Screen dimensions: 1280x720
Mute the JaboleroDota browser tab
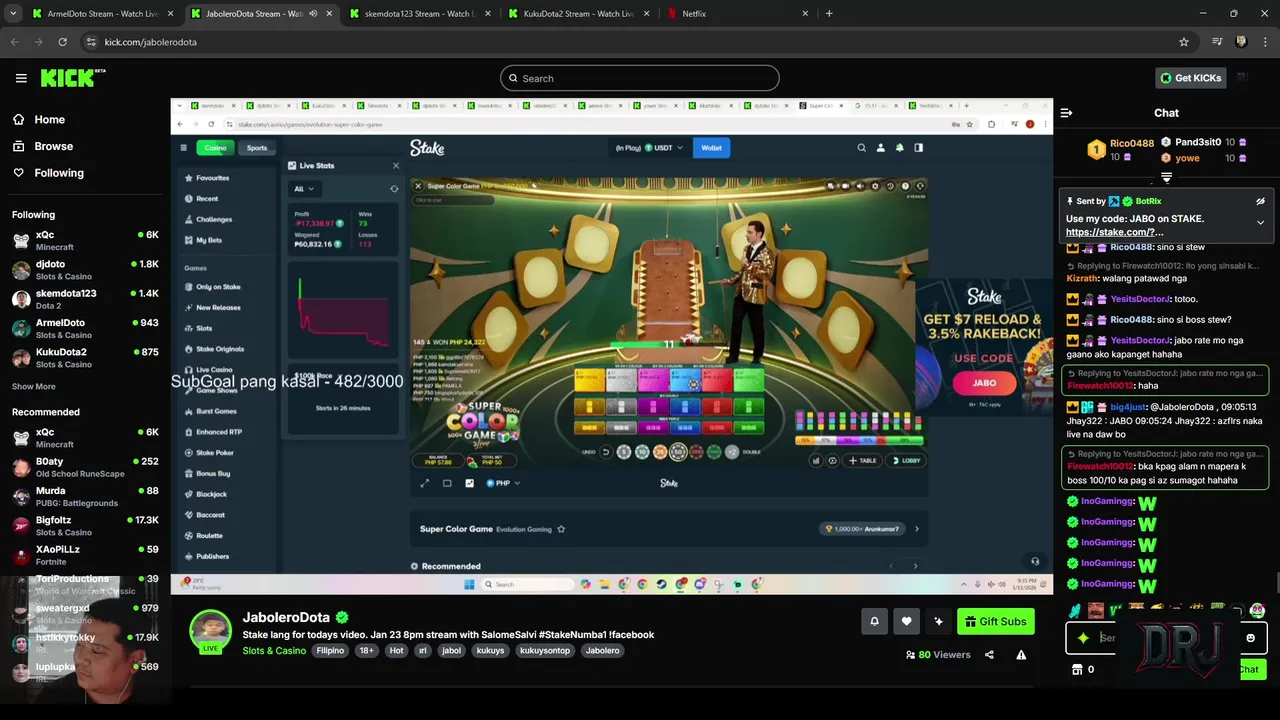[x=313, y=14]
